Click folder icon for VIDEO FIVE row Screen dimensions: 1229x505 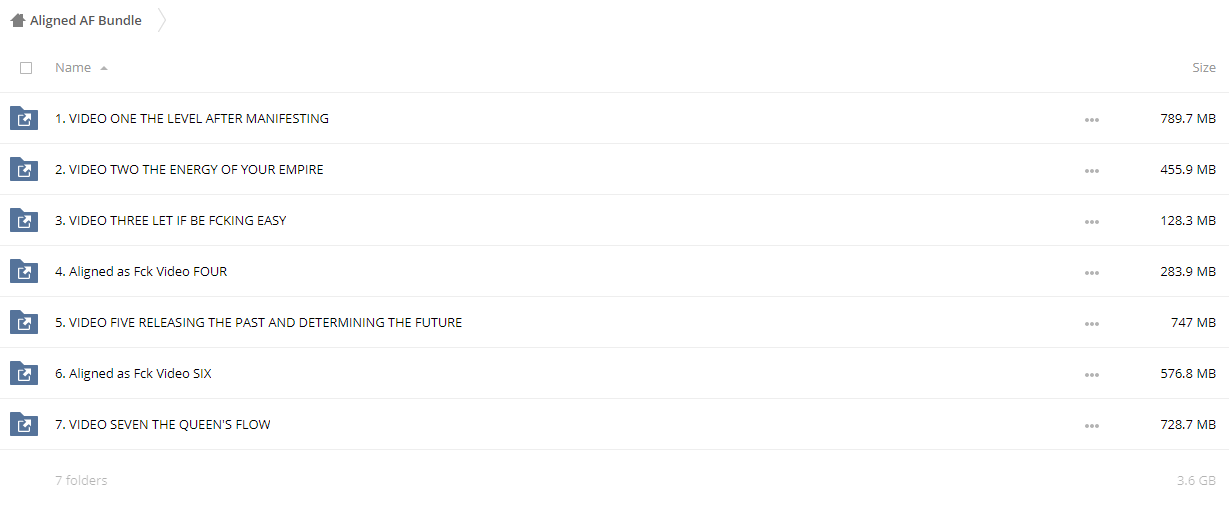tap(23, 323)
